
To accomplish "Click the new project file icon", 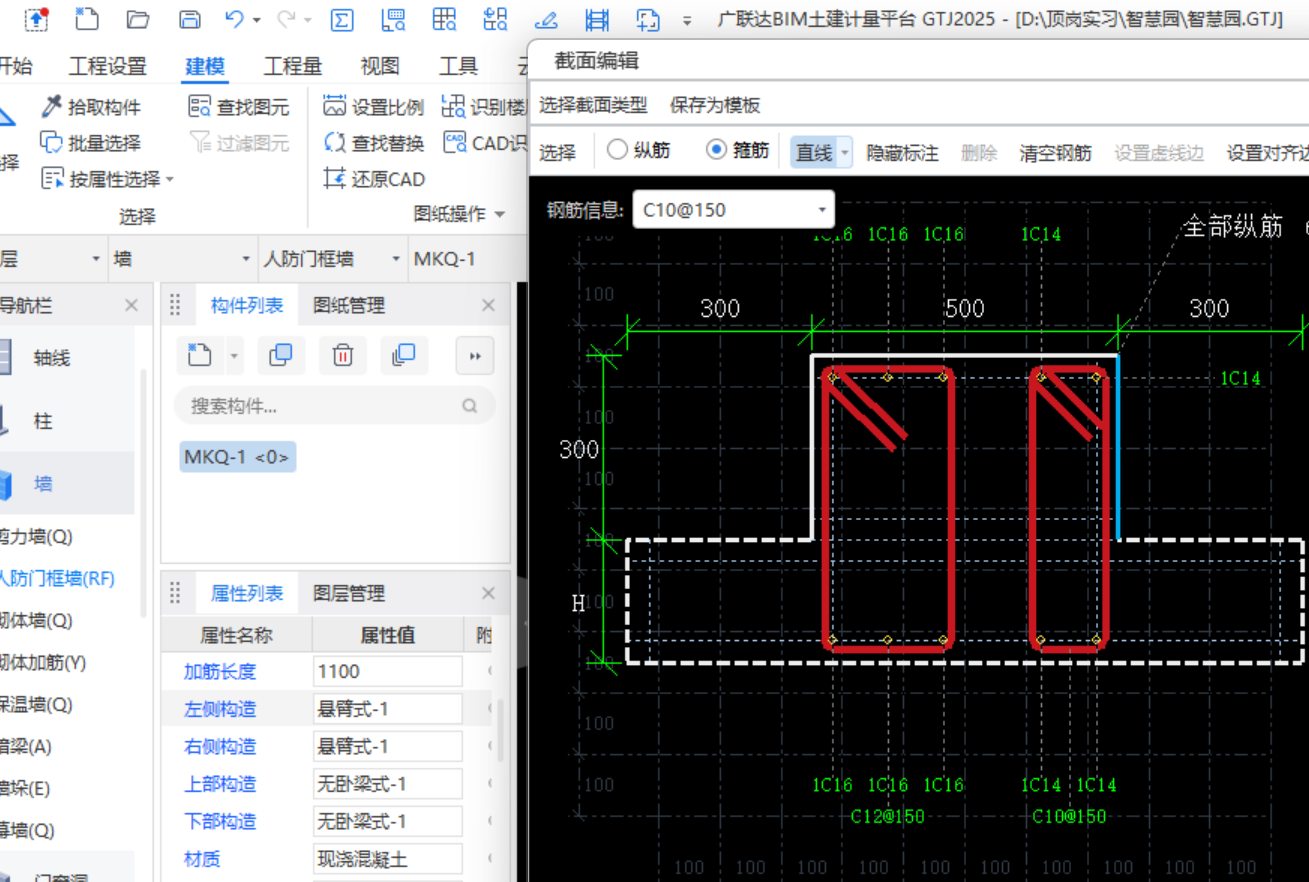I will pyautogui.click(x=87, y=19).
